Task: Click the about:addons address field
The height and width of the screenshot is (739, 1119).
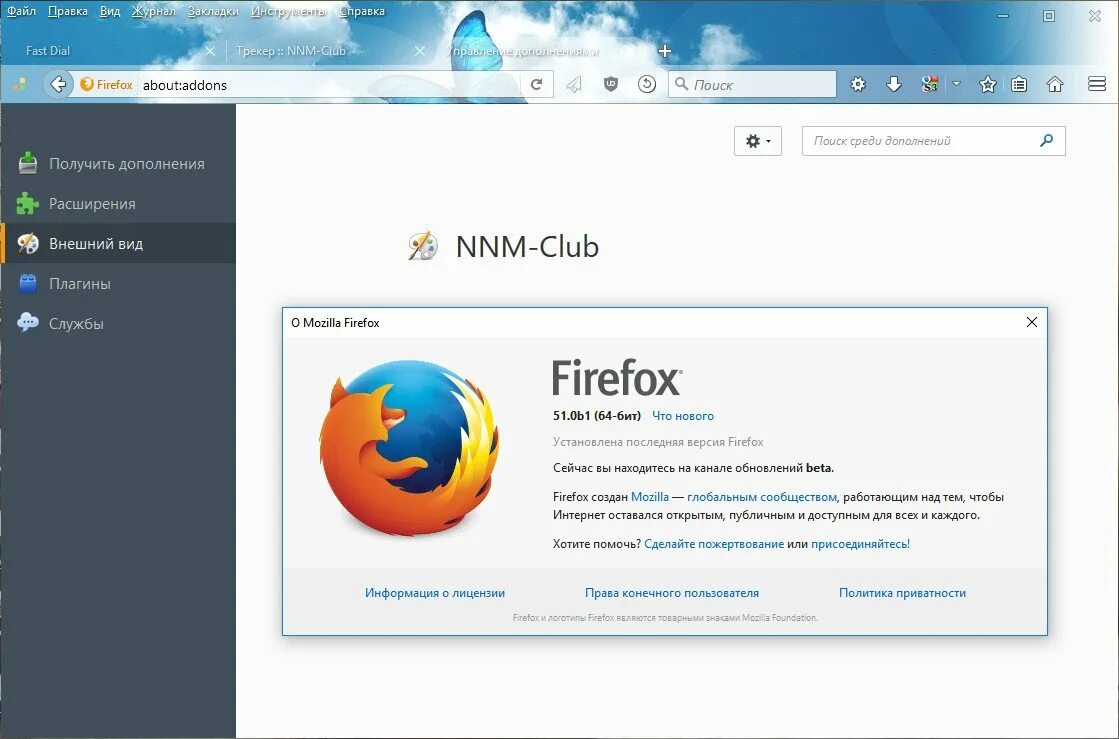Action: point(330,84)
